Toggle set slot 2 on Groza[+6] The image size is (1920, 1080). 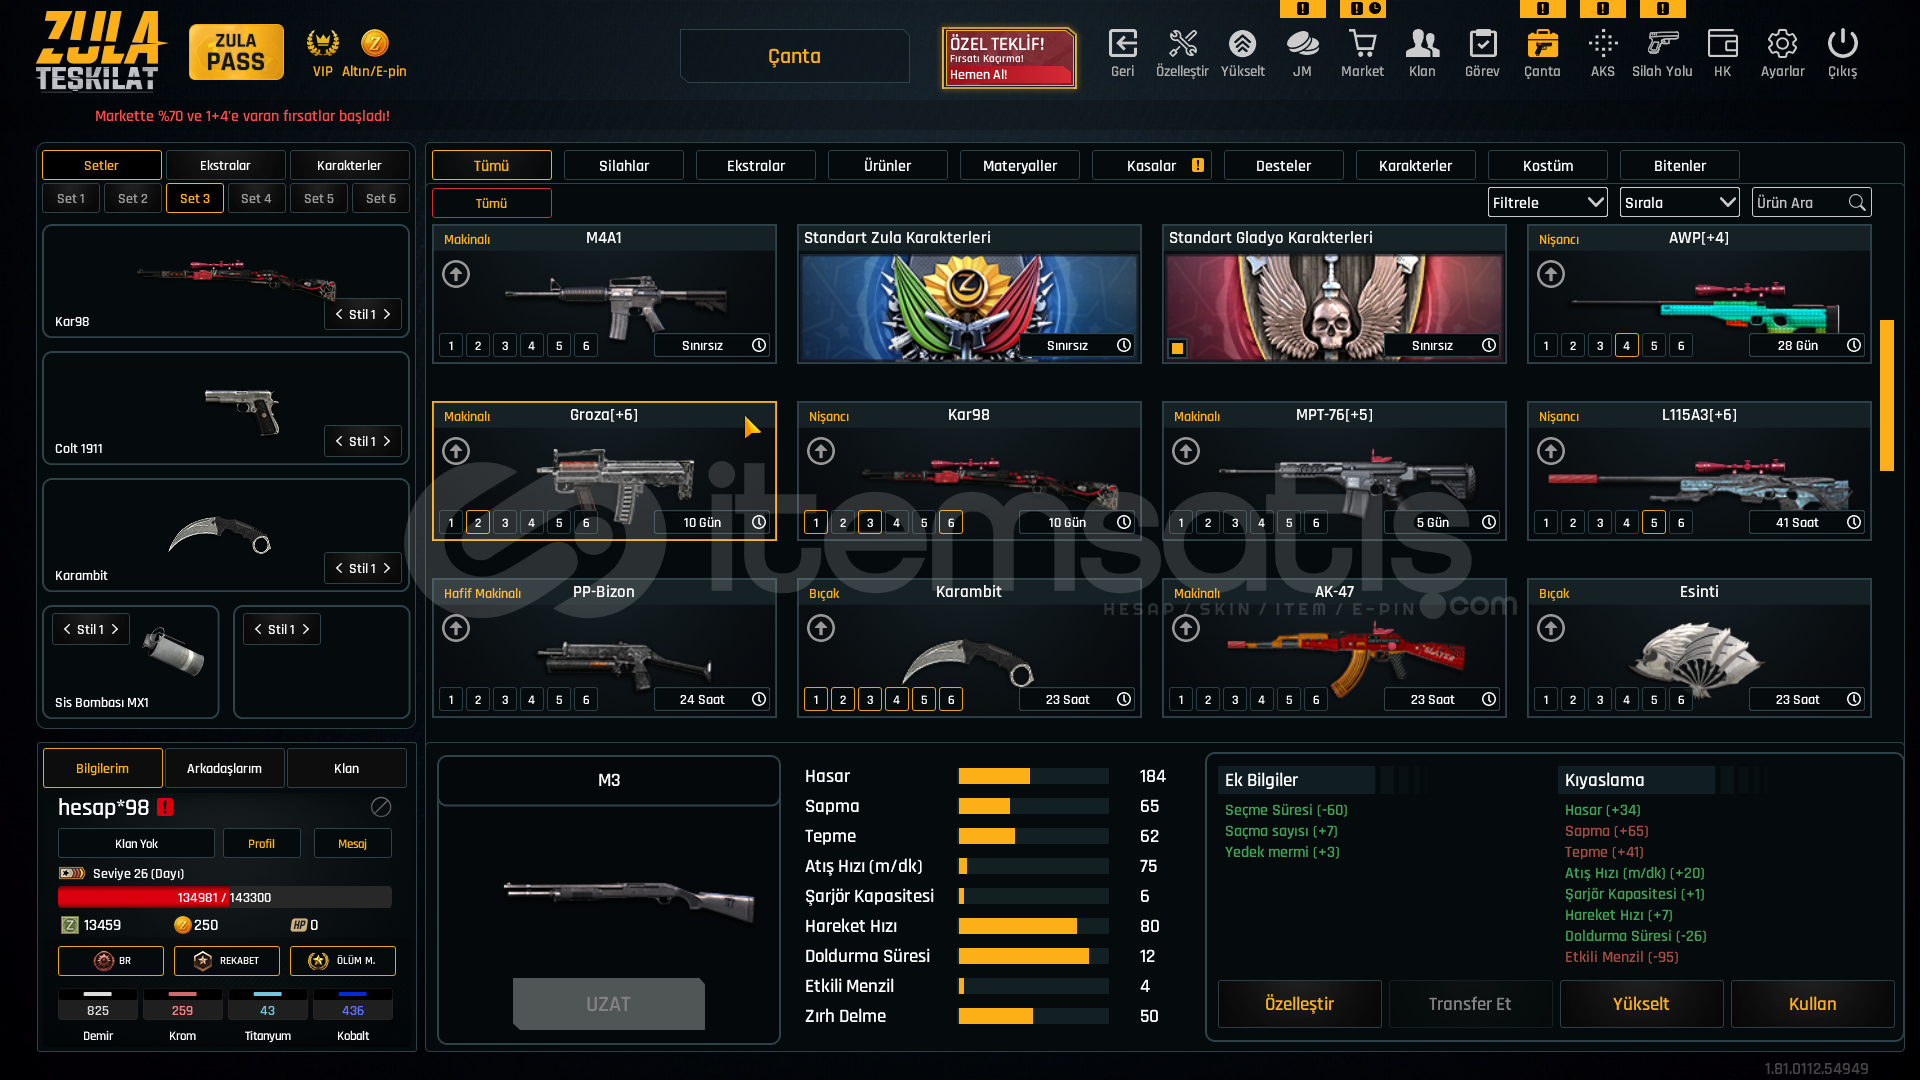478,523
